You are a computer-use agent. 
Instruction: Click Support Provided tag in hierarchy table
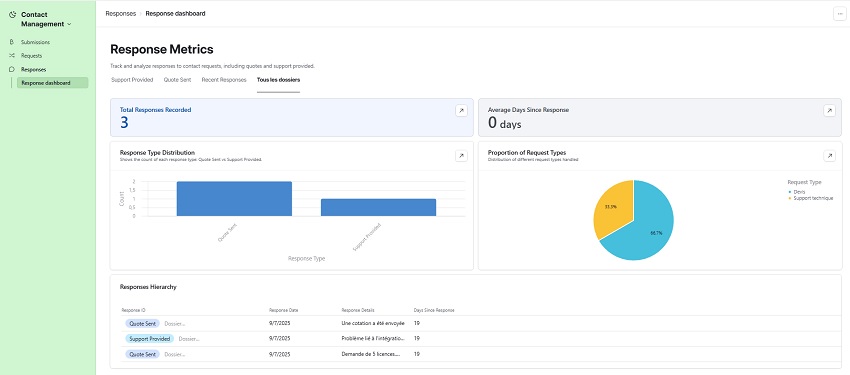(x=150, y=339)
